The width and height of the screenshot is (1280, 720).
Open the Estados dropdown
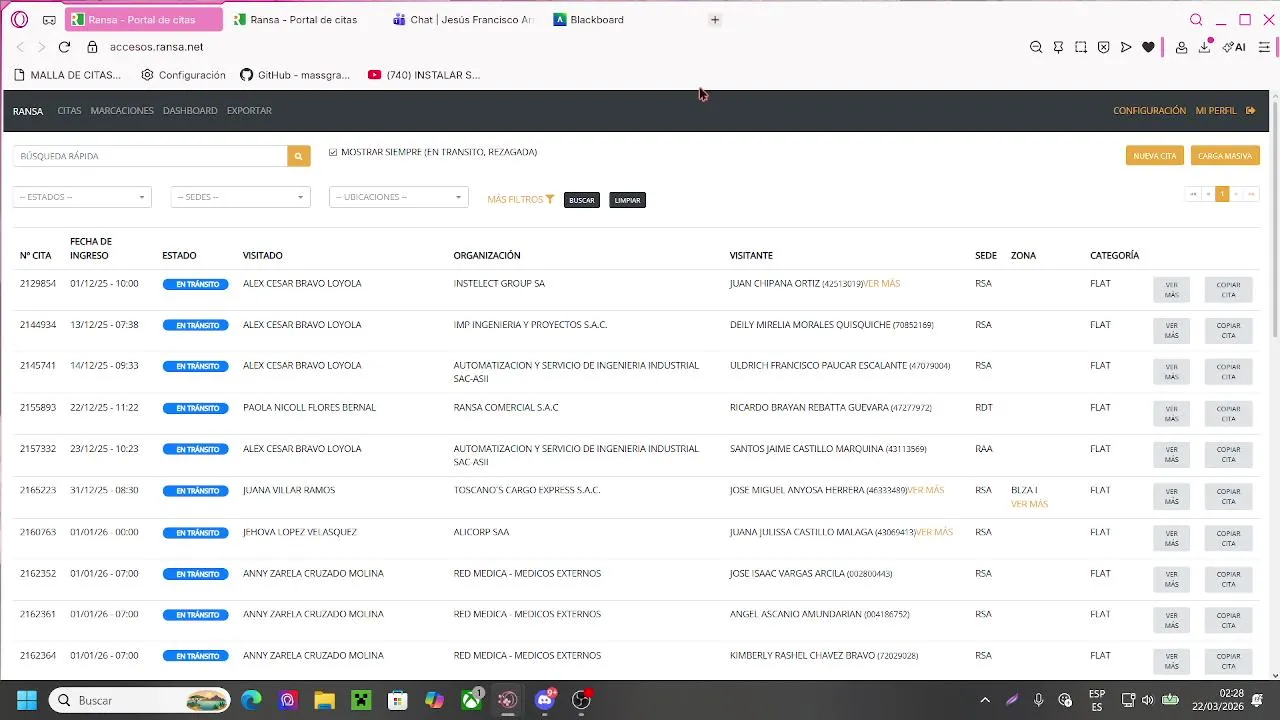[x=82, y=197]
